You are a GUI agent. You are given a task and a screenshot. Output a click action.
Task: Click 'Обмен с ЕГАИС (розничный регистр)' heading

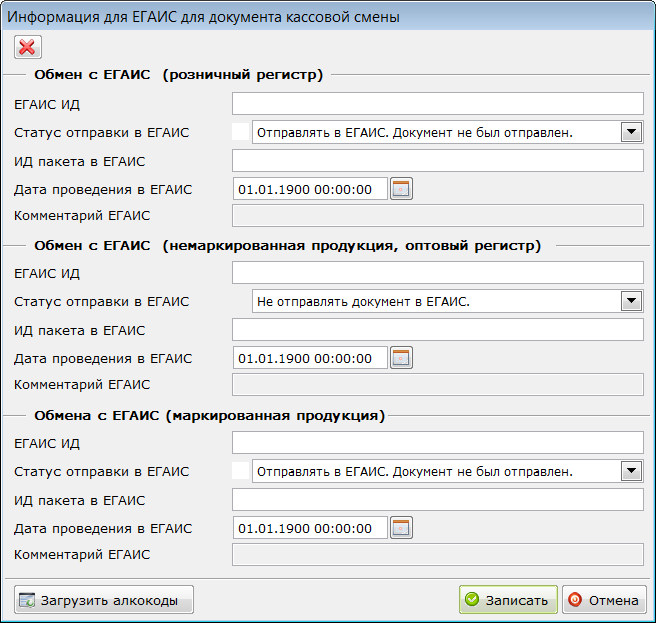pyautogui.click(x=179, y=74)
